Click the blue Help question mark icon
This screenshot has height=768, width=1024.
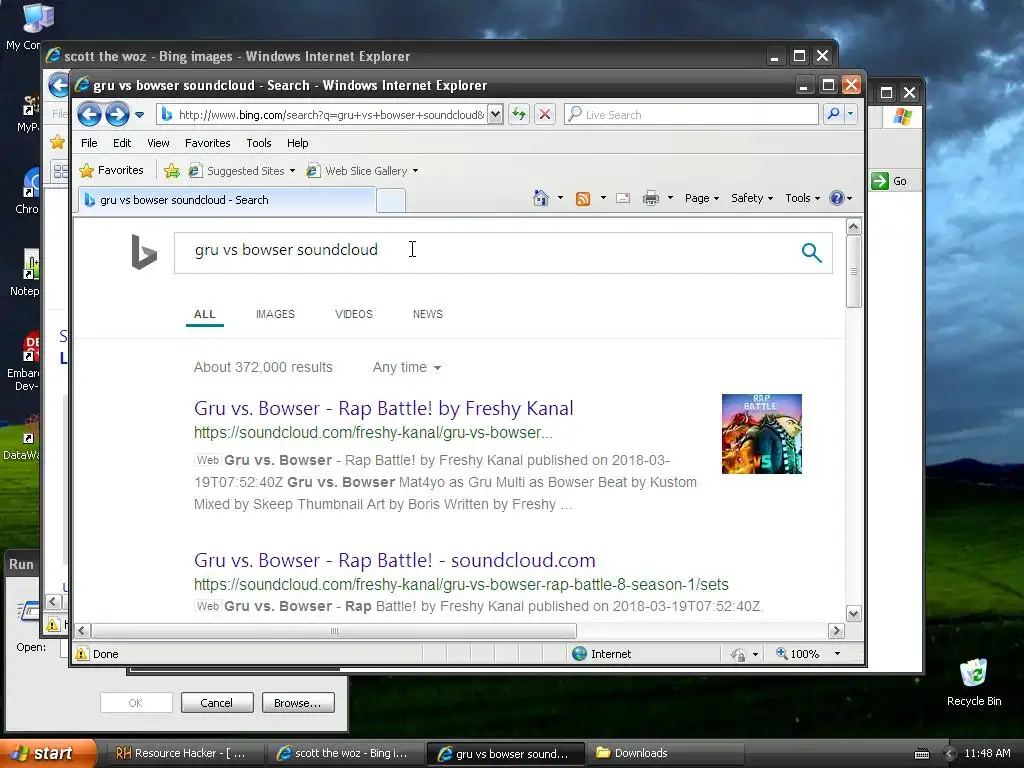(x=837, y=198)
